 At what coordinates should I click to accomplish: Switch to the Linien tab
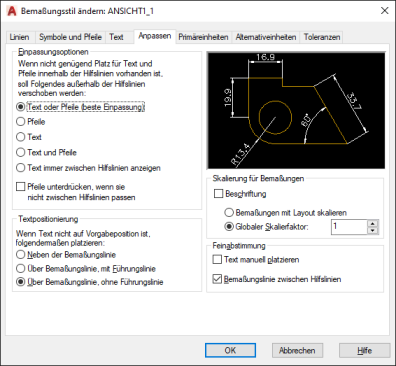[19, 37]
